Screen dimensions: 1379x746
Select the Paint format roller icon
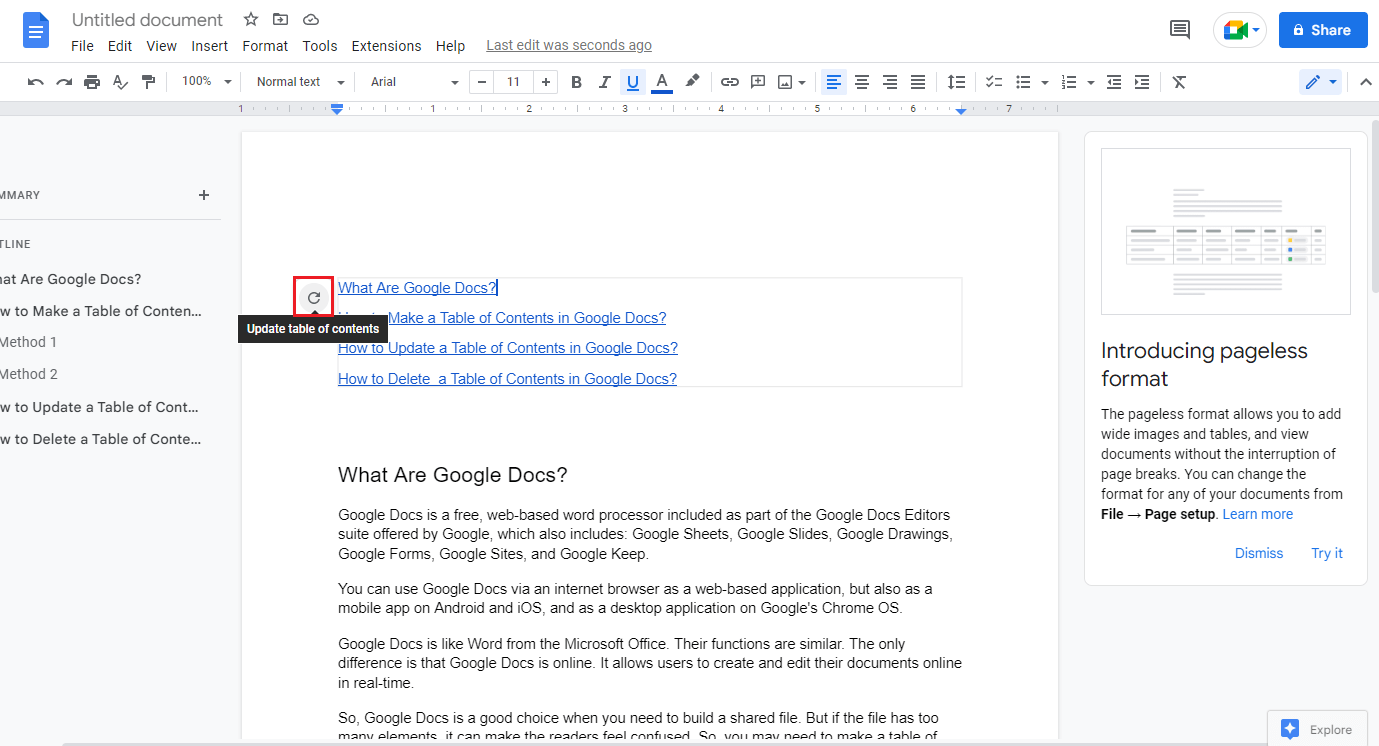coord(148,82)
